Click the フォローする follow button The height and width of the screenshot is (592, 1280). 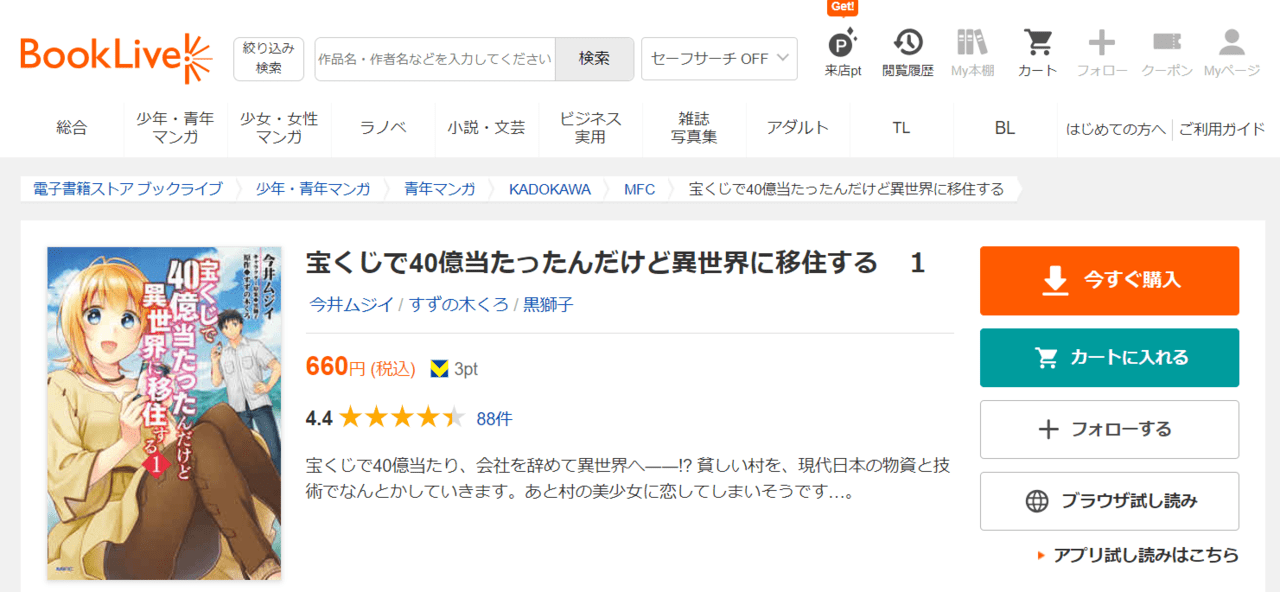(x=1109, y=429)
